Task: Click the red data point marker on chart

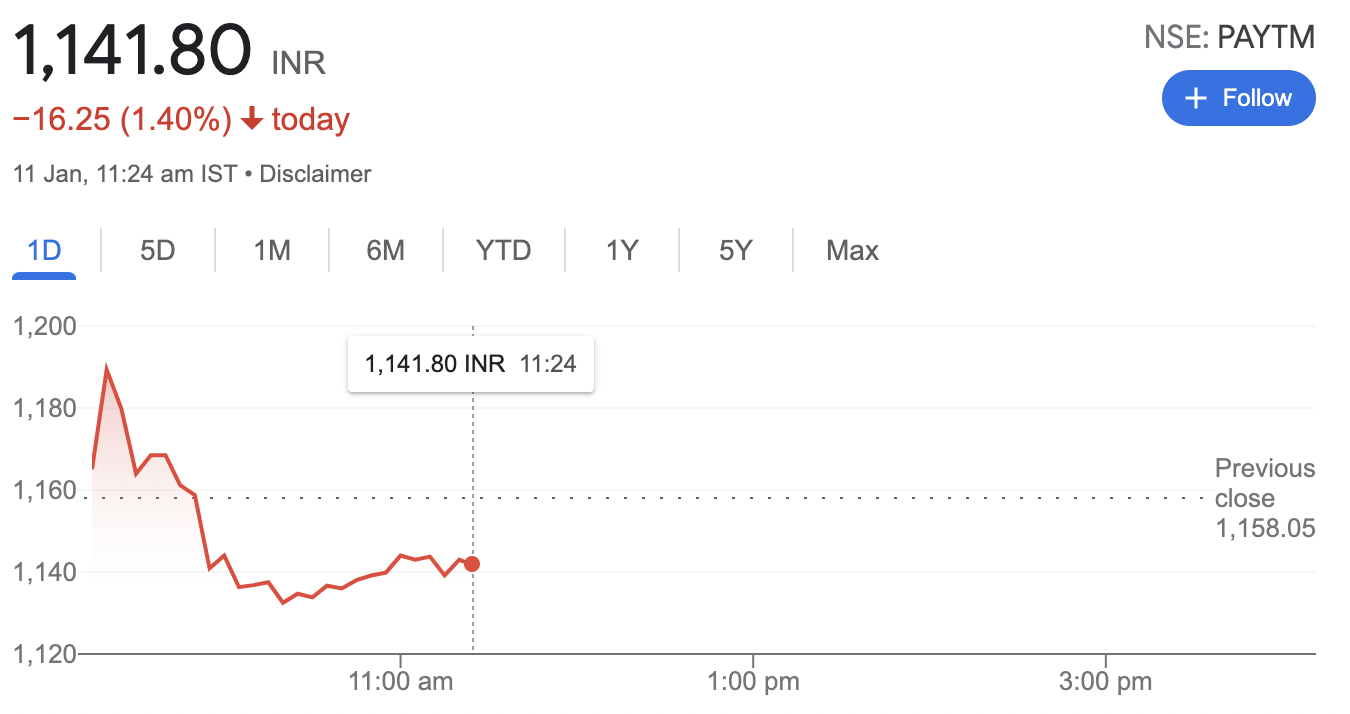Action: tap(472, 564)
